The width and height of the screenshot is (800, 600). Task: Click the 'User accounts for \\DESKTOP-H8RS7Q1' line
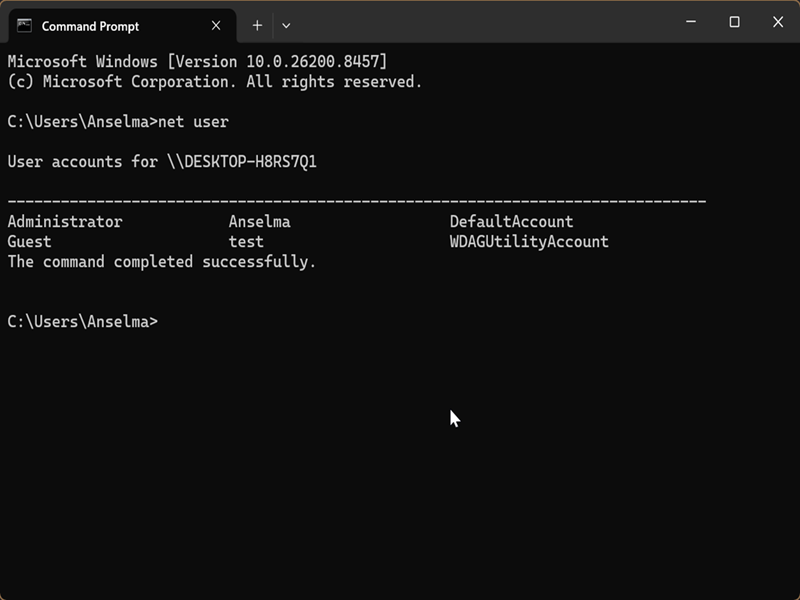click(162, 162)
